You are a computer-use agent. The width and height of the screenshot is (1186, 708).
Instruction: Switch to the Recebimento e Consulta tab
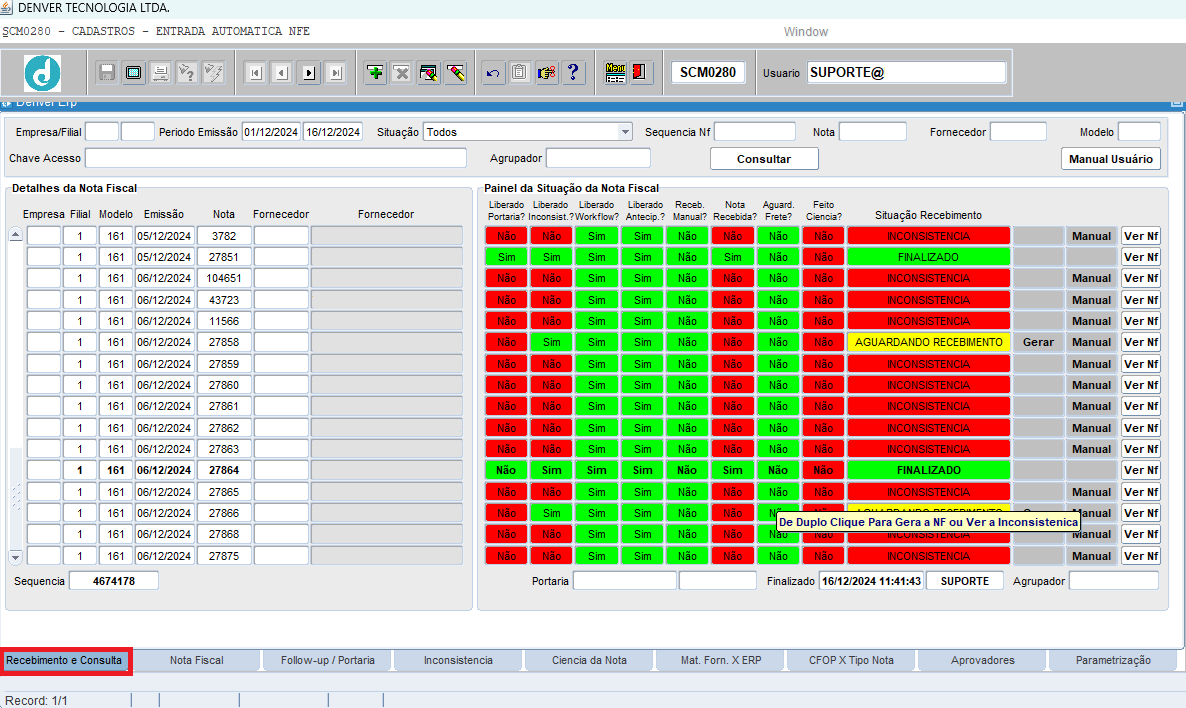point(64,660)
